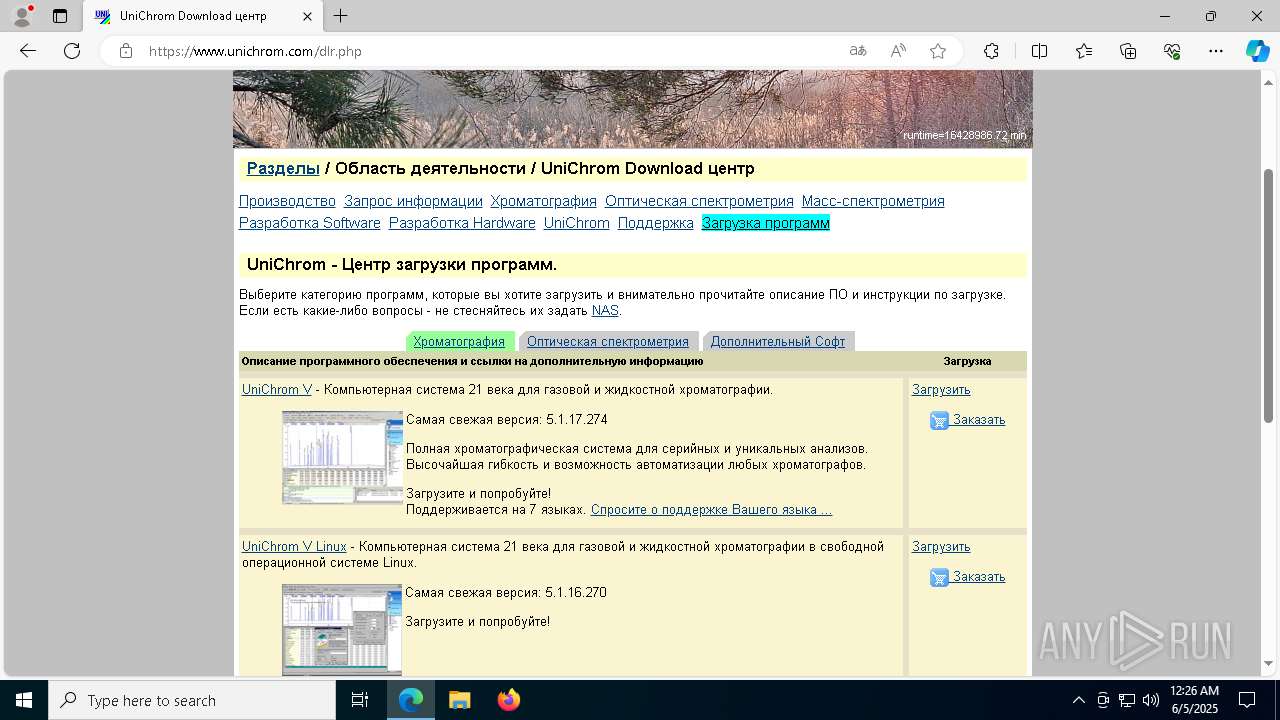
Task: Open Windows Start menu
Action: (24, 700)
